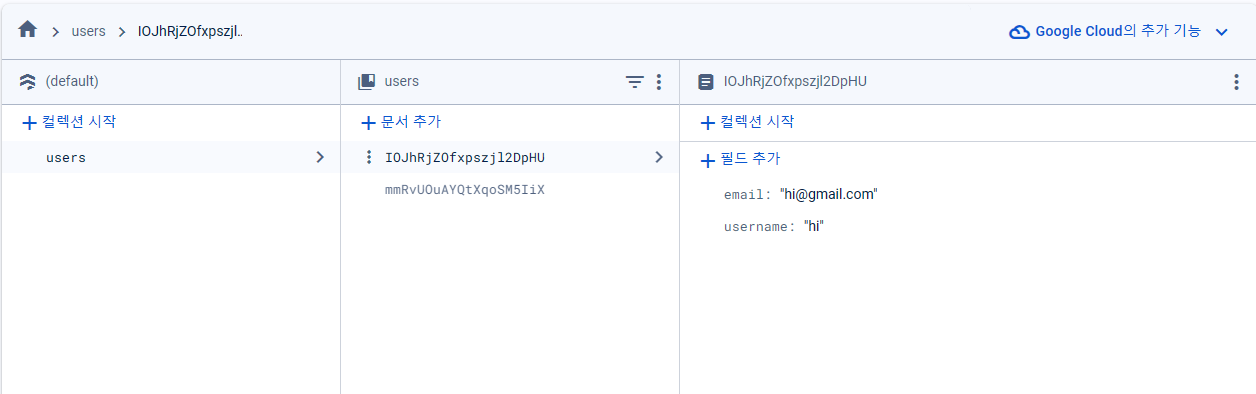
Task: Click the "hi" username value
Action: coord(813,227)
